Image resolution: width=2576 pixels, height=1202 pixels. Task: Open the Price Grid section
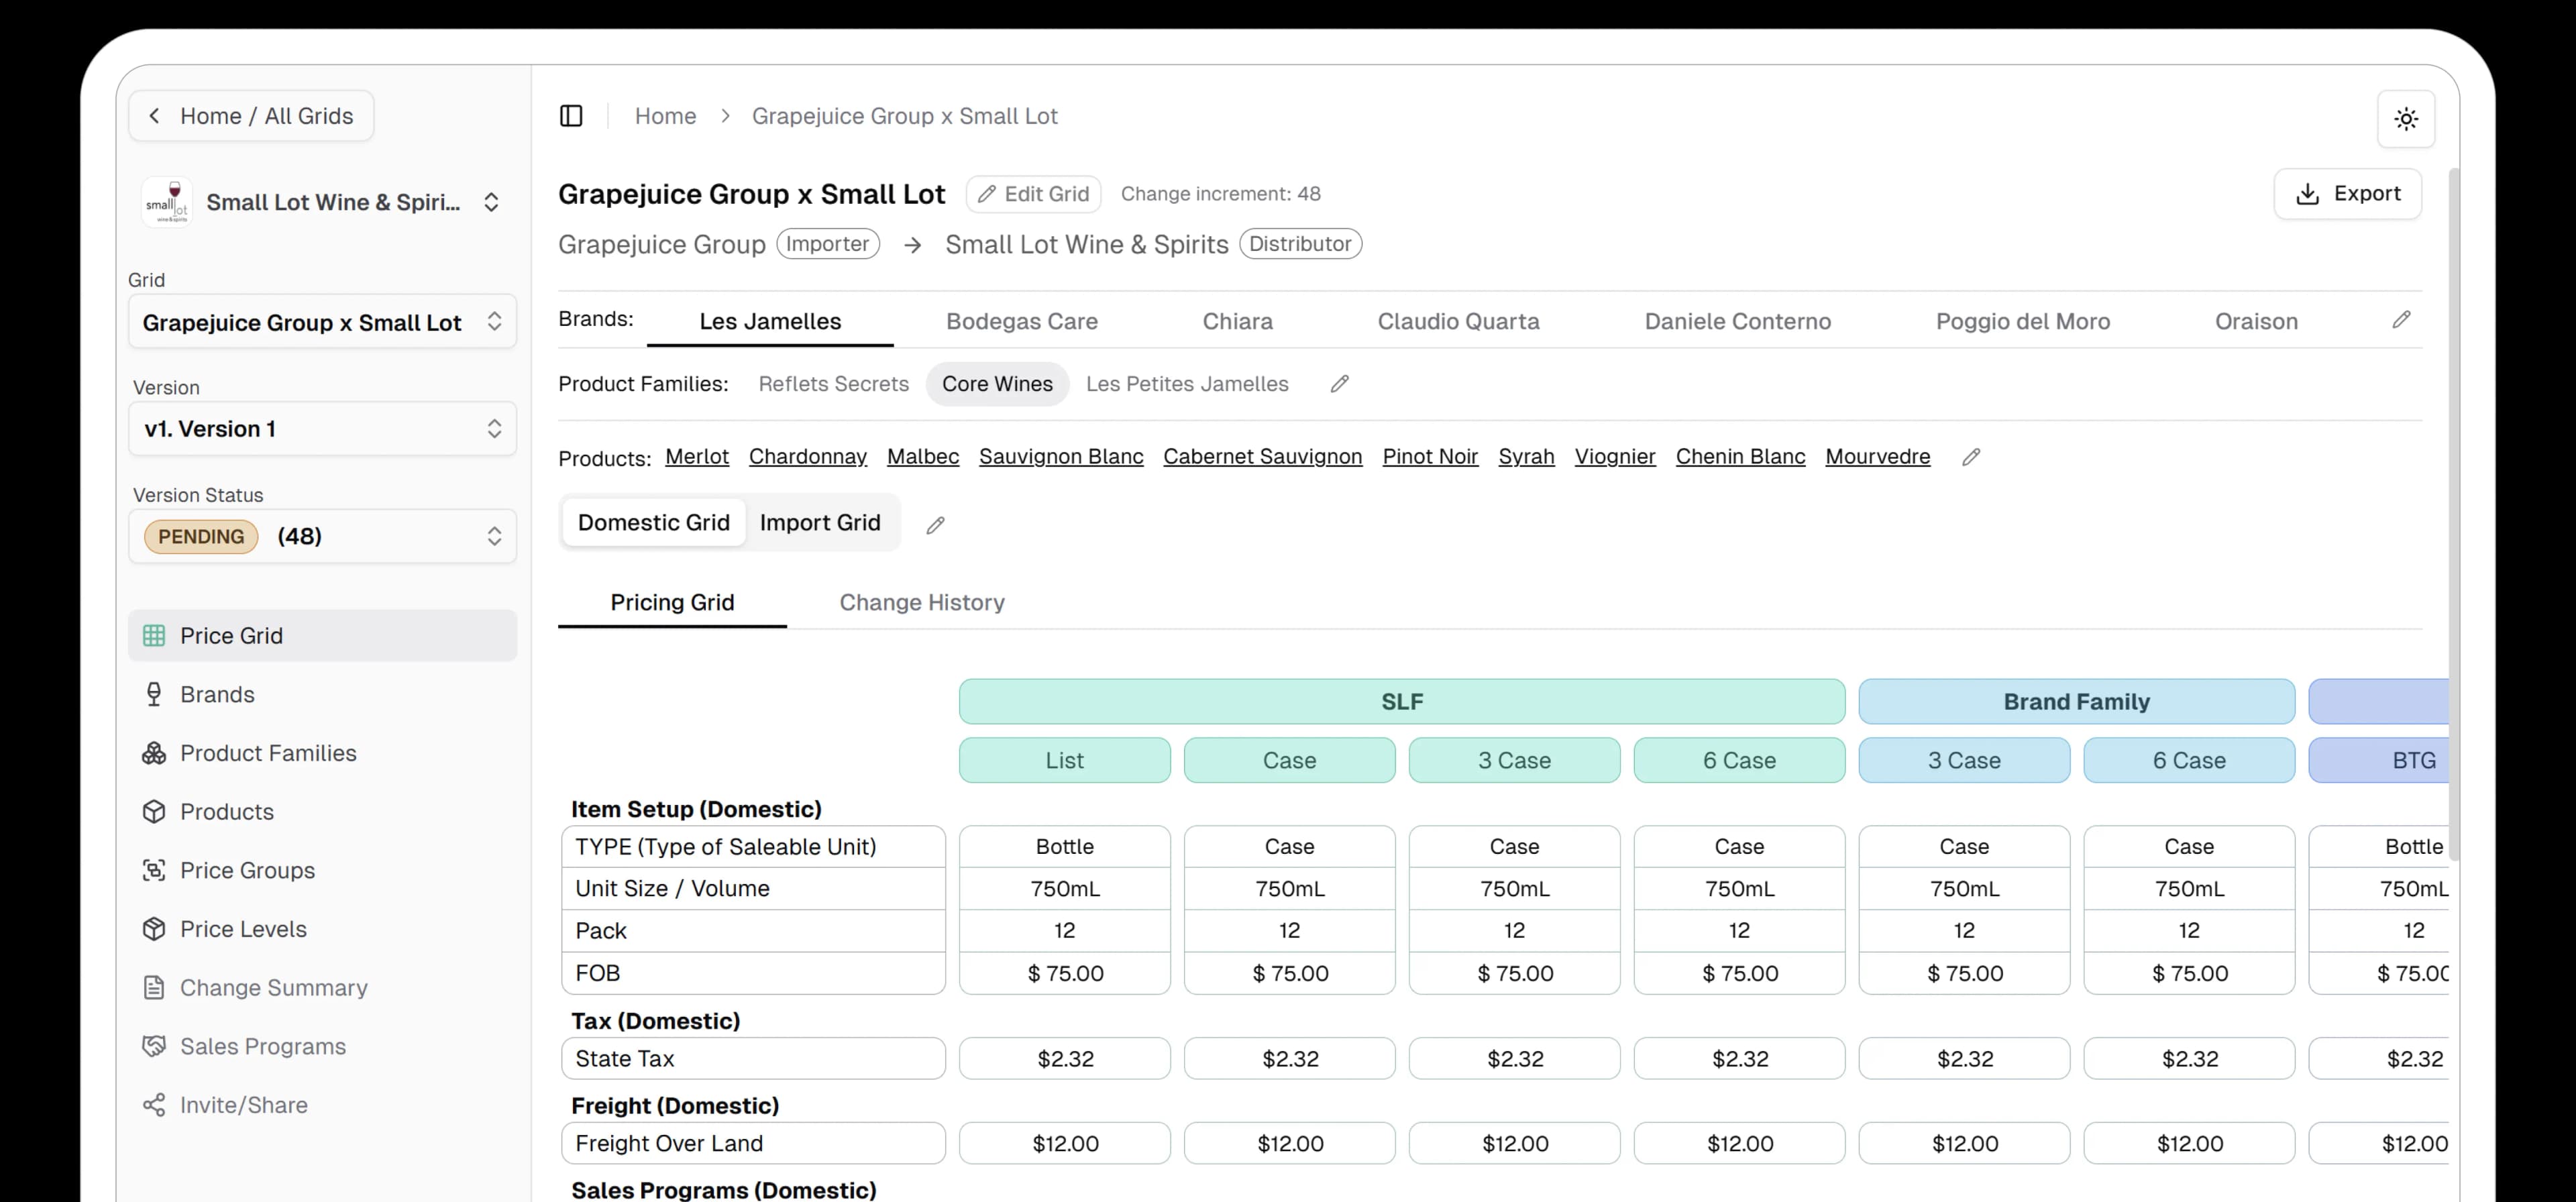pyautogui.click(x=231, y=635)
